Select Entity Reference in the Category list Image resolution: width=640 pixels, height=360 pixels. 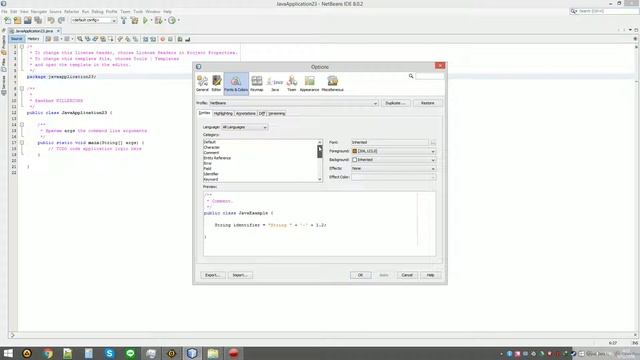(x=217, y=158)
